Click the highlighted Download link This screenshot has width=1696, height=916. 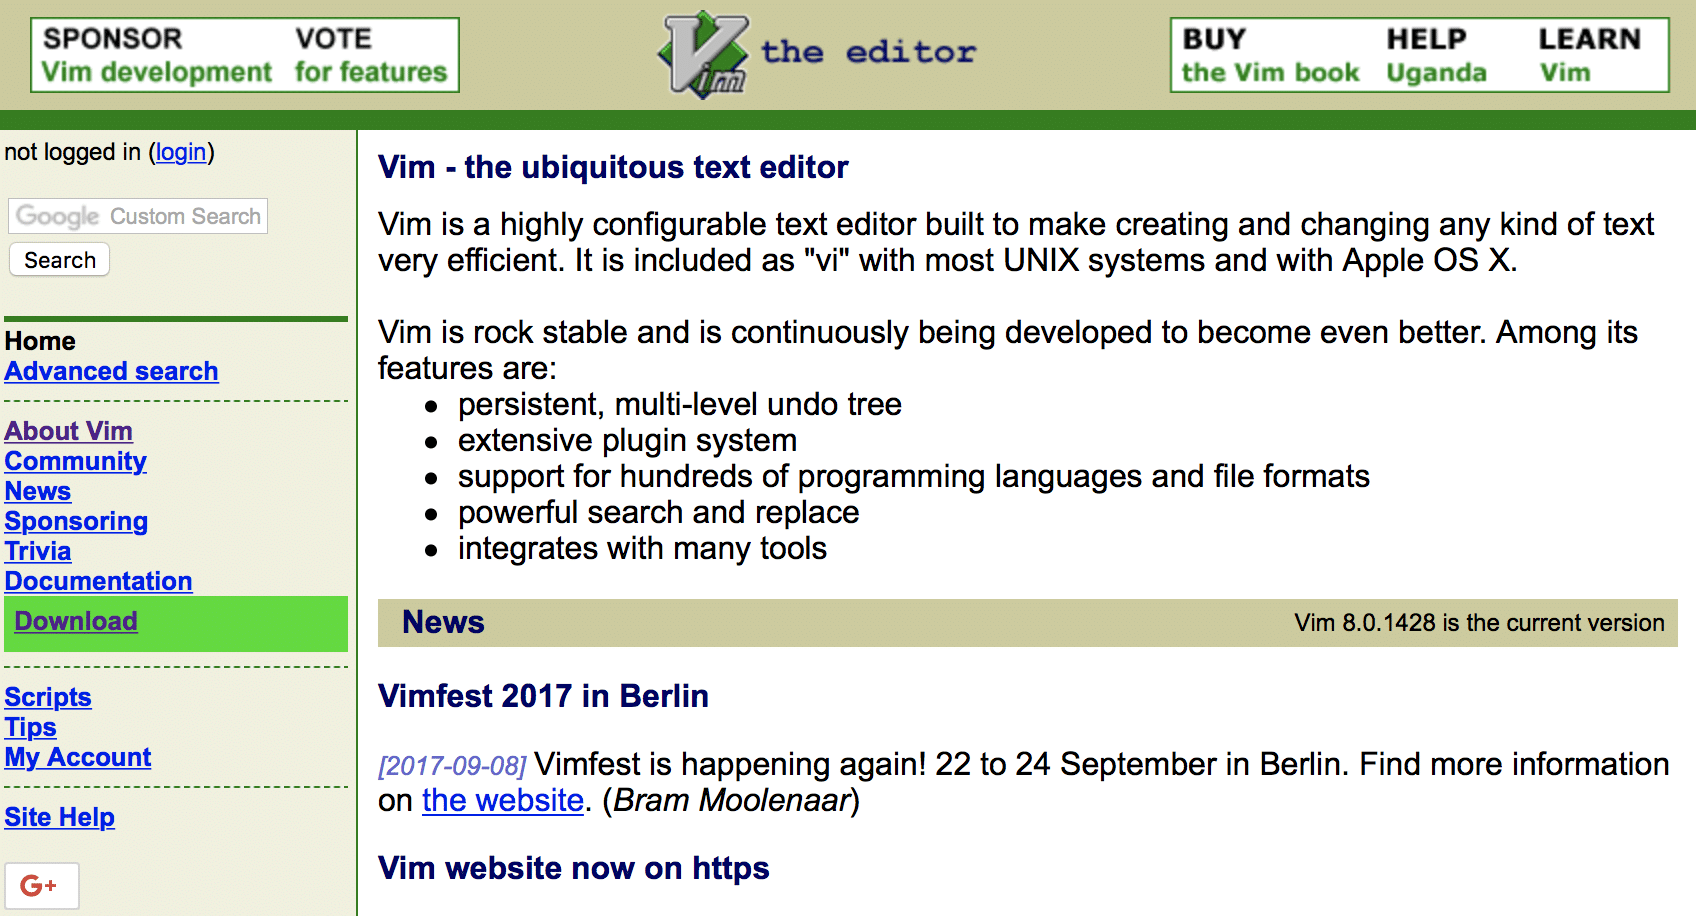pos(76,621)
